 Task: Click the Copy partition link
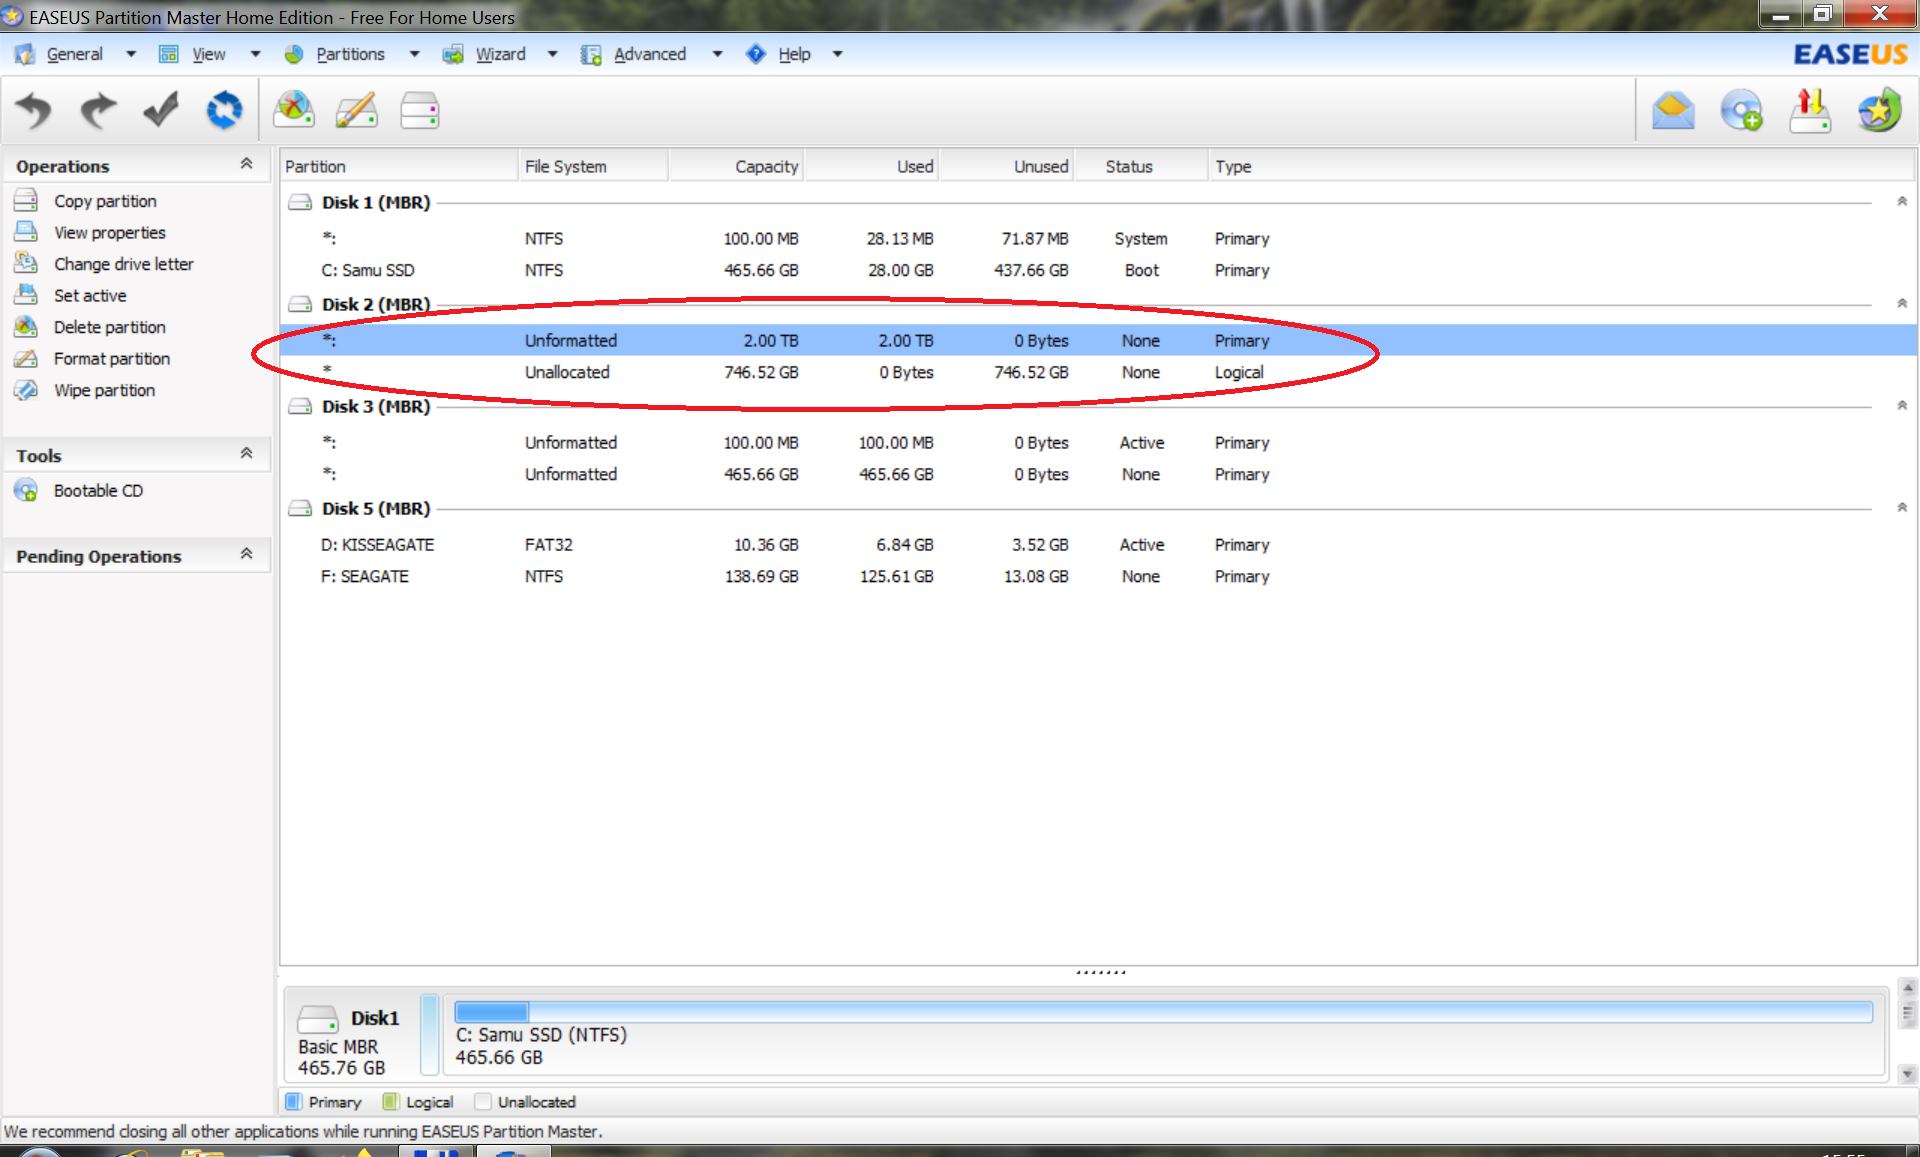tap(105, 201)
